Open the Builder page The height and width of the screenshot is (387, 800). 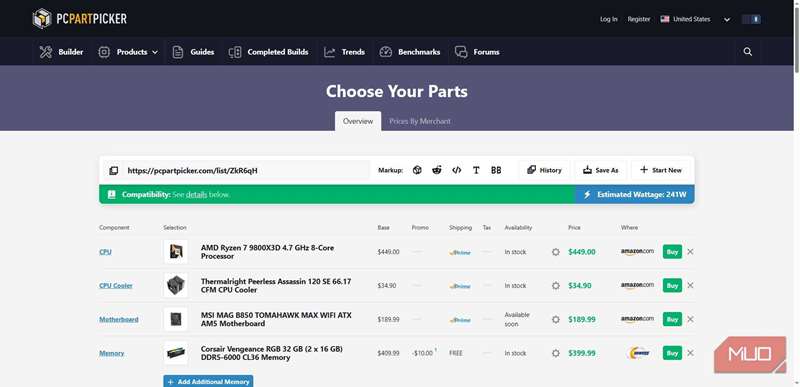tap(61, 52)
